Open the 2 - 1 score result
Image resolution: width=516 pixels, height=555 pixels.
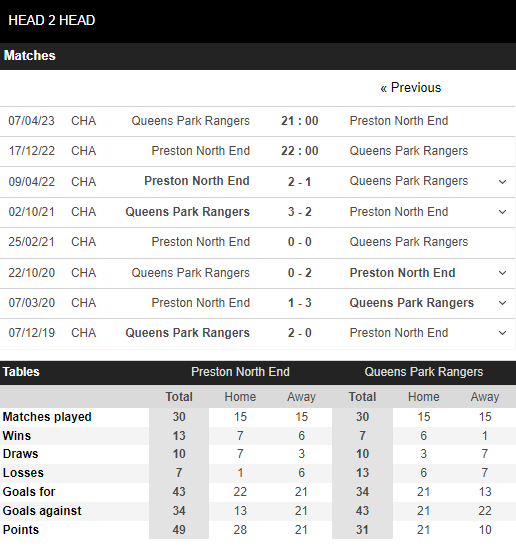[299, 182]
